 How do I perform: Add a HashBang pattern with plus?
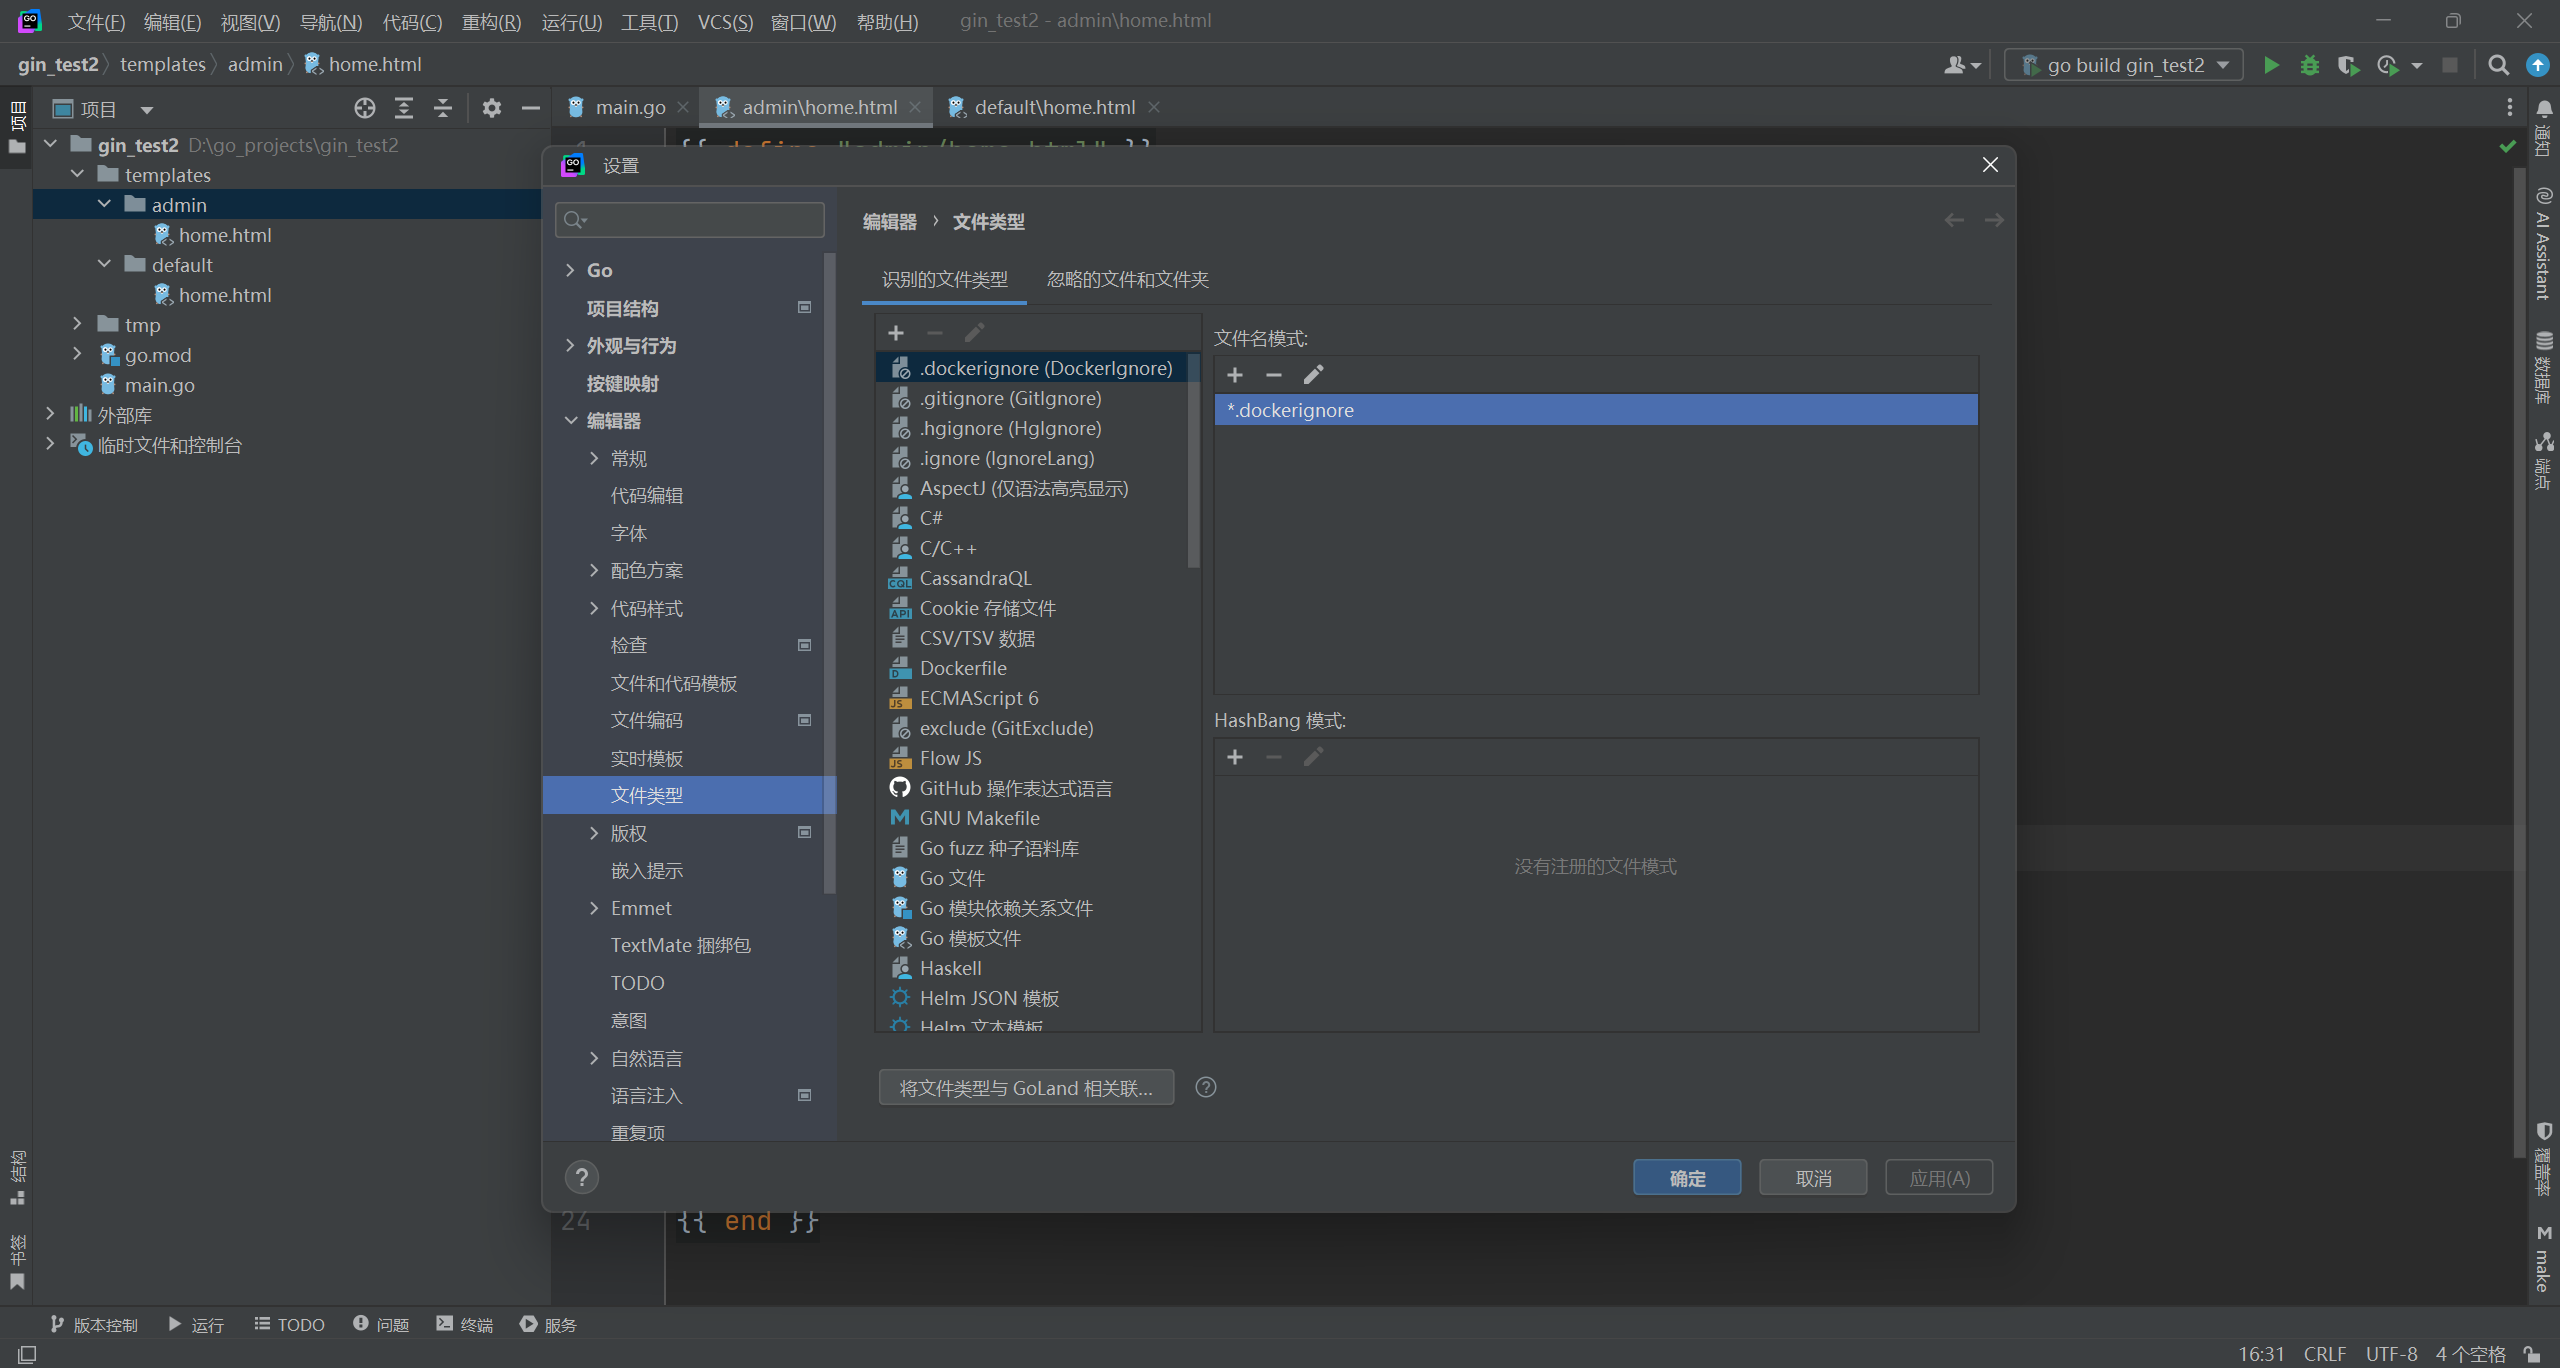(x=1235, y=757)
